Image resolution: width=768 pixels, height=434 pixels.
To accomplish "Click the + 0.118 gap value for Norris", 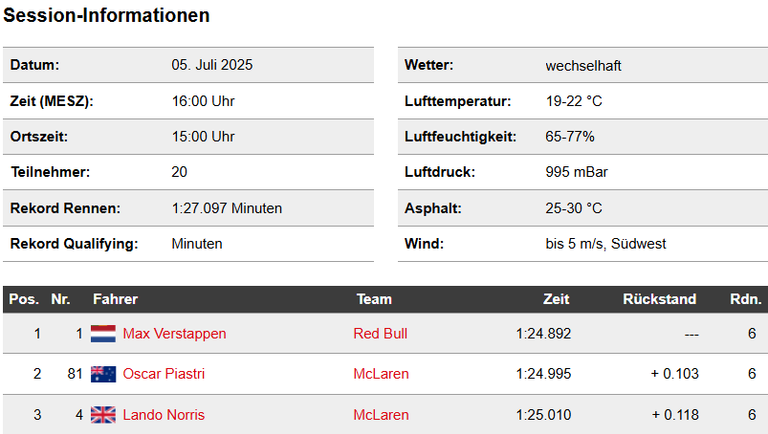I will pyautogui.click(x=675, y=415).
